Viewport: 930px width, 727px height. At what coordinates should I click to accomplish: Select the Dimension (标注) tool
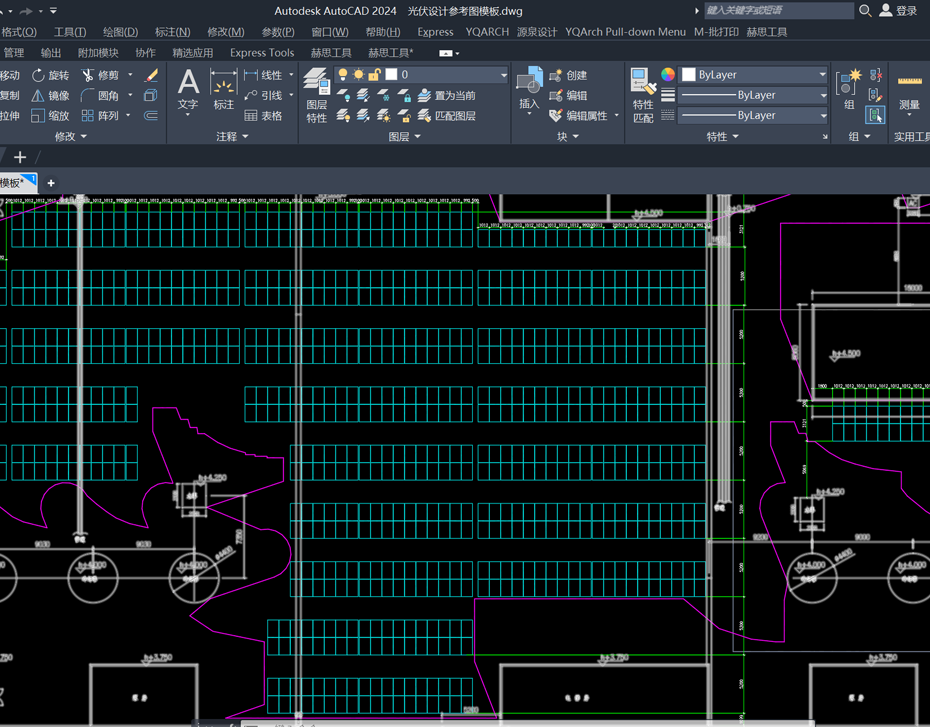coord(224,89)
